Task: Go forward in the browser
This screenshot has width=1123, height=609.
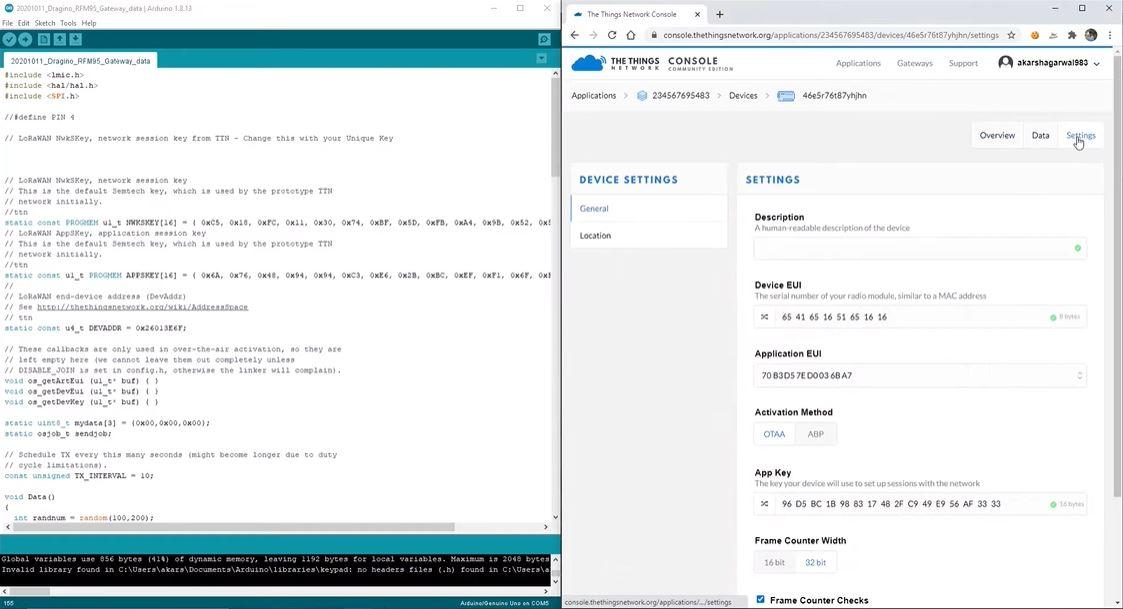Action: [593, 35]
